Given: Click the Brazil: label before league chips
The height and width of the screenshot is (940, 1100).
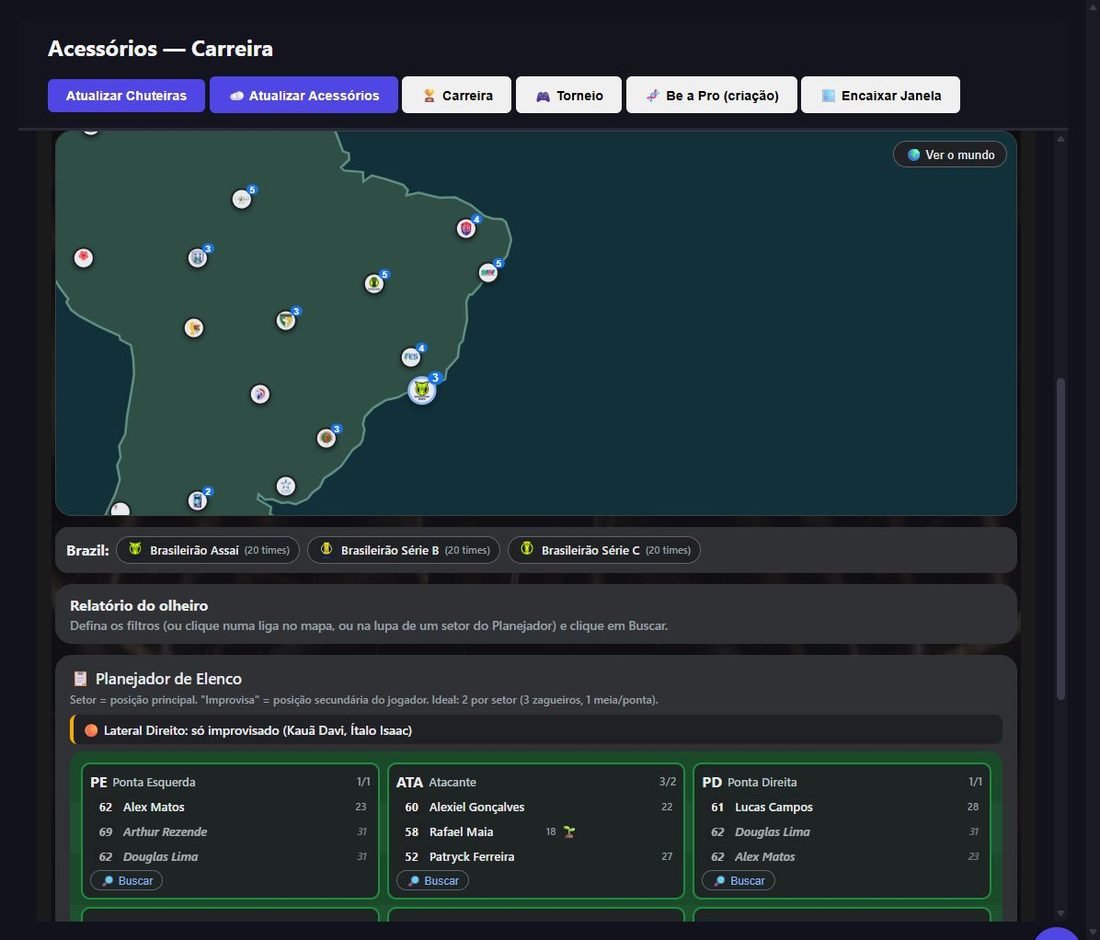Looking at the screenshot, I should 88,550.
